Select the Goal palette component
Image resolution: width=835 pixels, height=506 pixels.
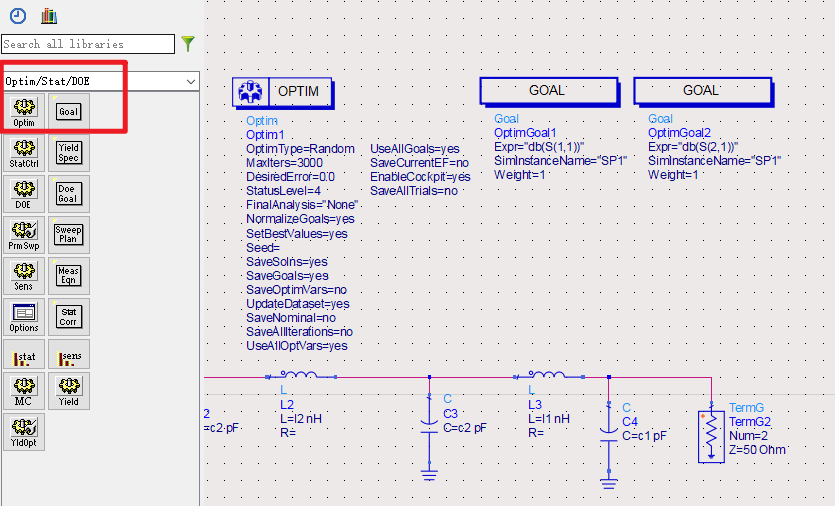pos(69,111)
